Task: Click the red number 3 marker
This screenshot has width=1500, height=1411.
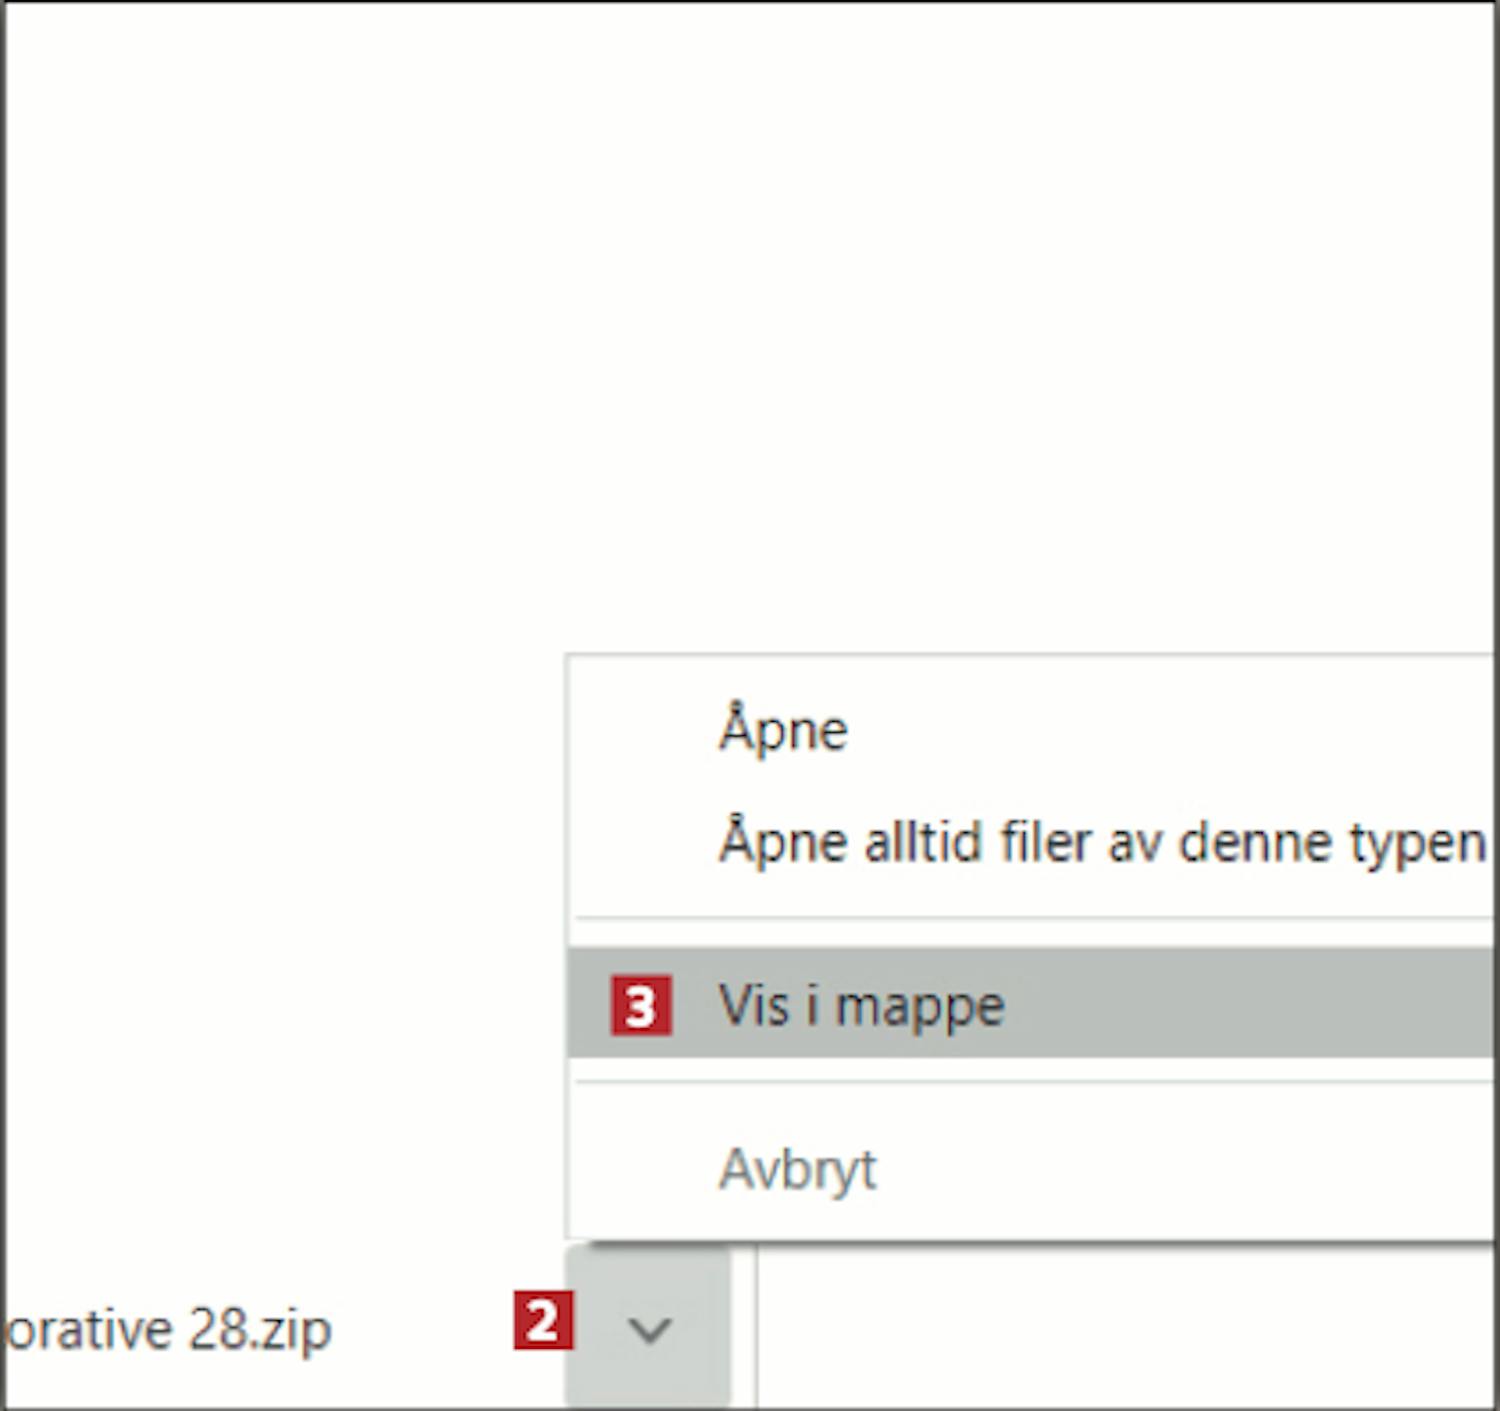Action: click(x=641, y=1006)
